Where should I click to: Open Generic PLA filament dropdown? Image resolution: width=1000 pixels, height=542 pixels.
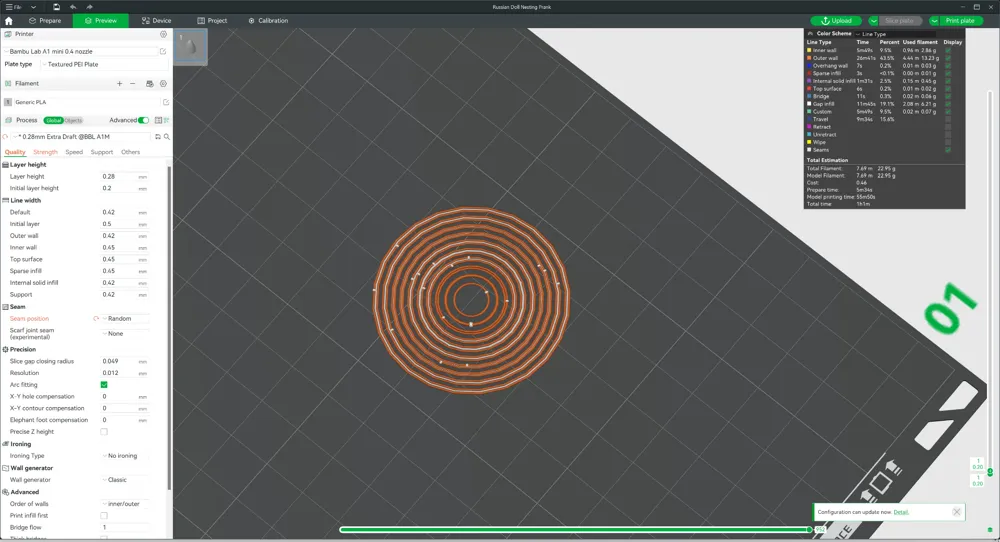(87, 102)
